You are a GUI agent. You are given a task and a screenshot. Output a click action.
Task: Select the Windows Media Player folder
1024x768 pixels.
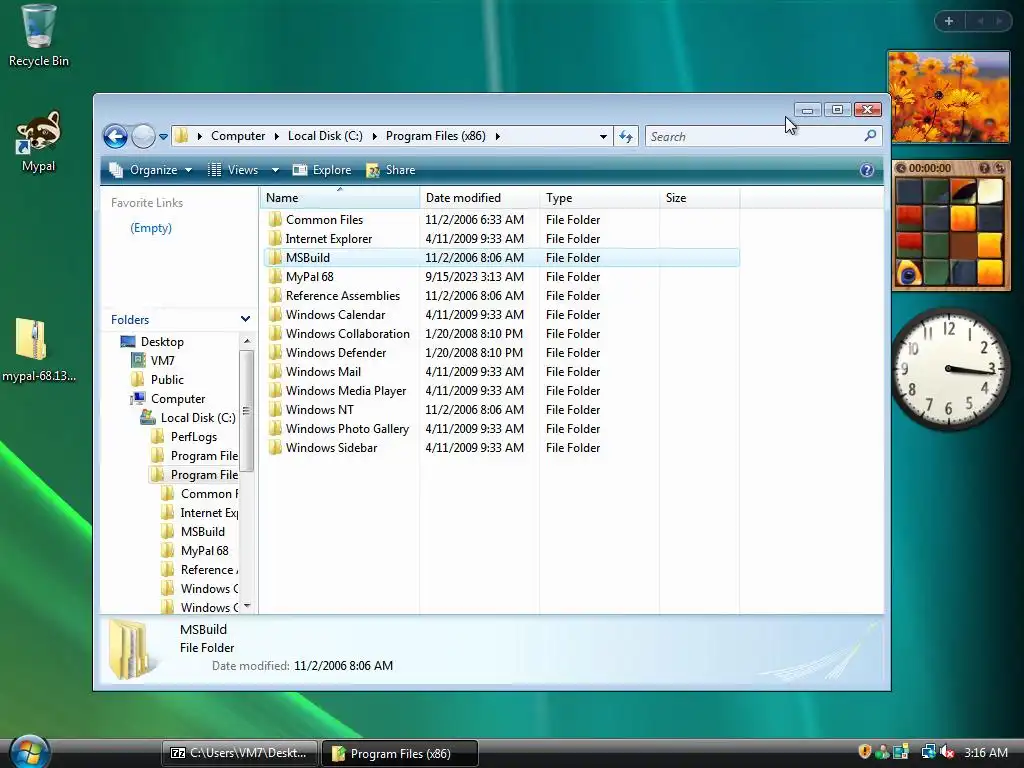pyautogui.click(x=345, y=391)
